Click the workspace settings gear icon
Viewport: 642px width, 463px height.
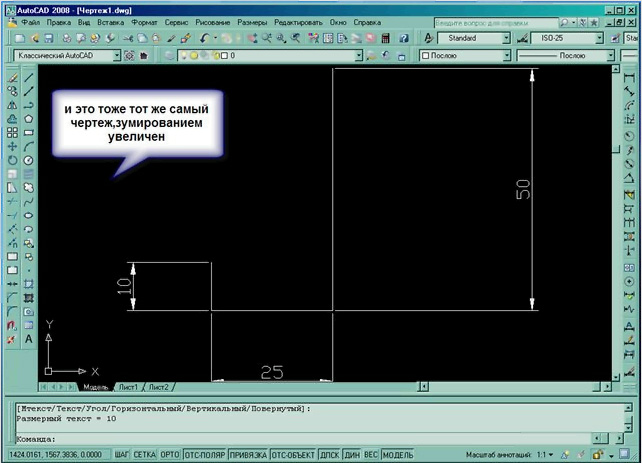coord(130,56)
